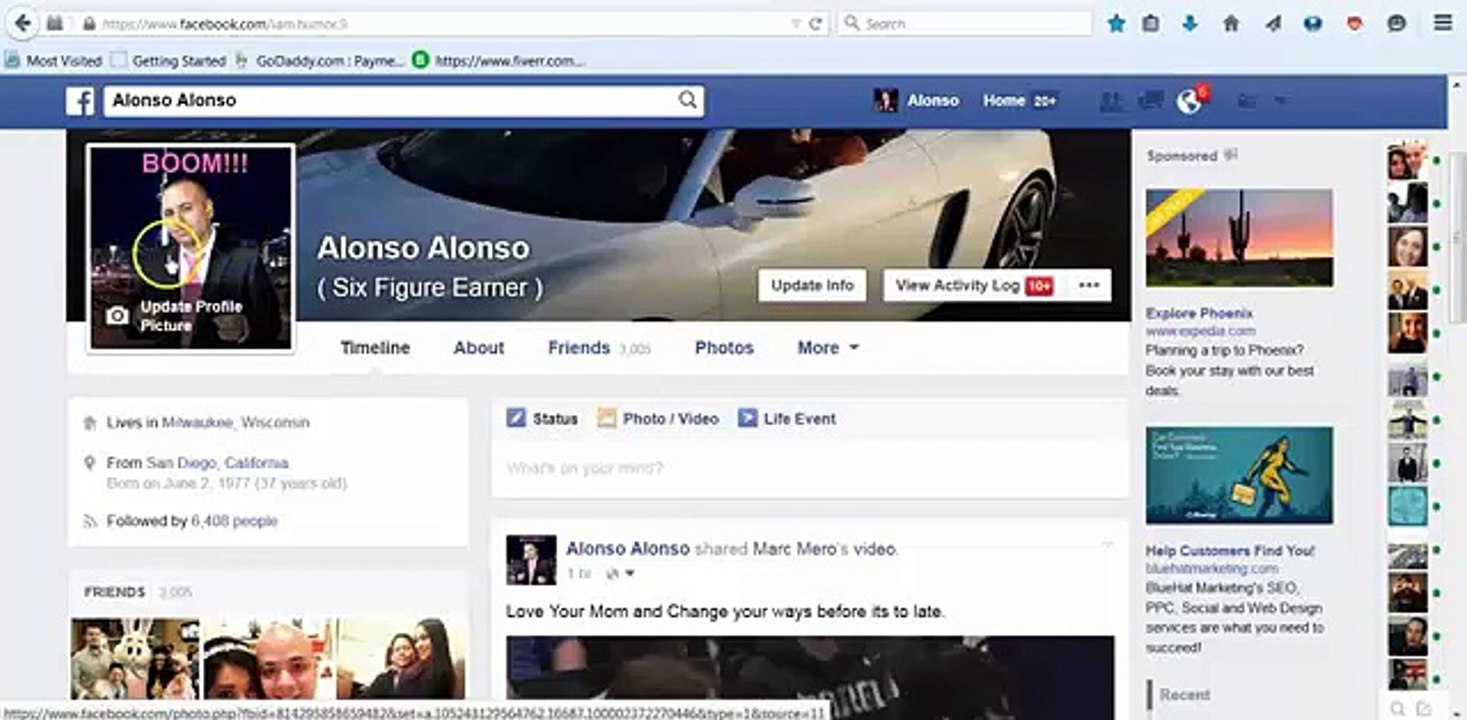Switch to the Timeline tab
Viewport: 1467px width, 720px height.
pos(375,348)
